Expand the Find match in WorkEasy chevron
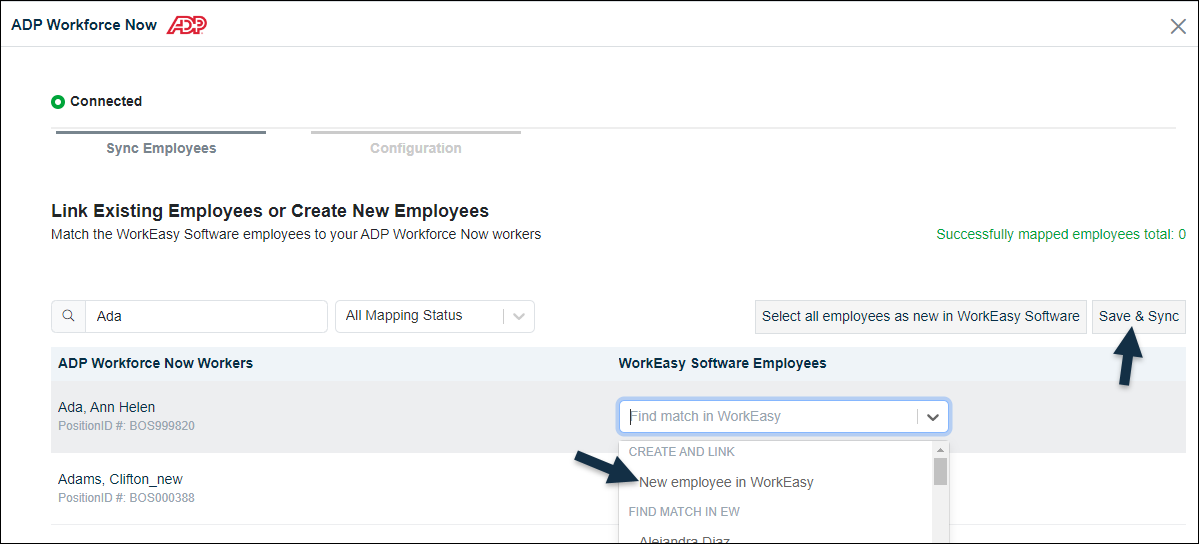 [932, 417]
